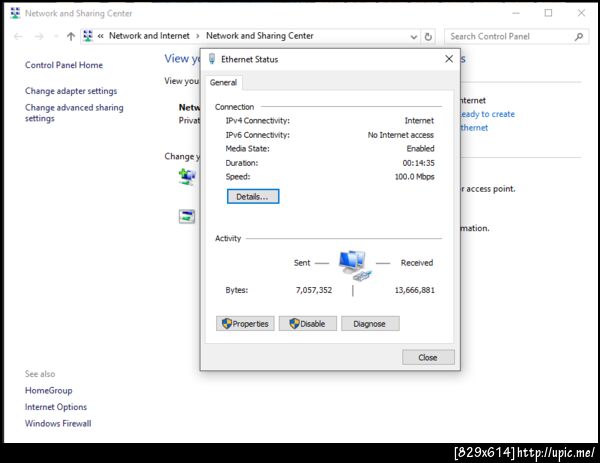The image size is (600, 463).
Task: Click the Media State Enabled value
Action: click(x=421, y=149)
